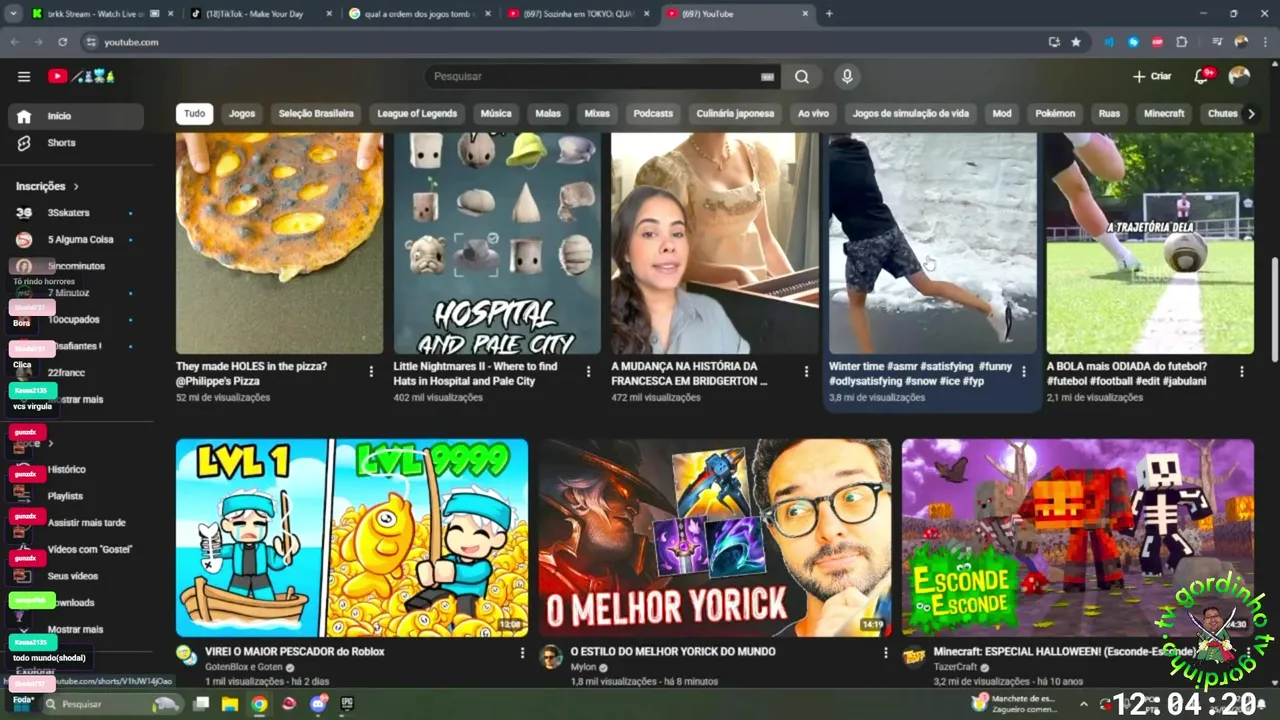Select the Pokémon filter chip
Image resolution: width=1280 pixels, height=720 pixels.
pos(1055,113)
